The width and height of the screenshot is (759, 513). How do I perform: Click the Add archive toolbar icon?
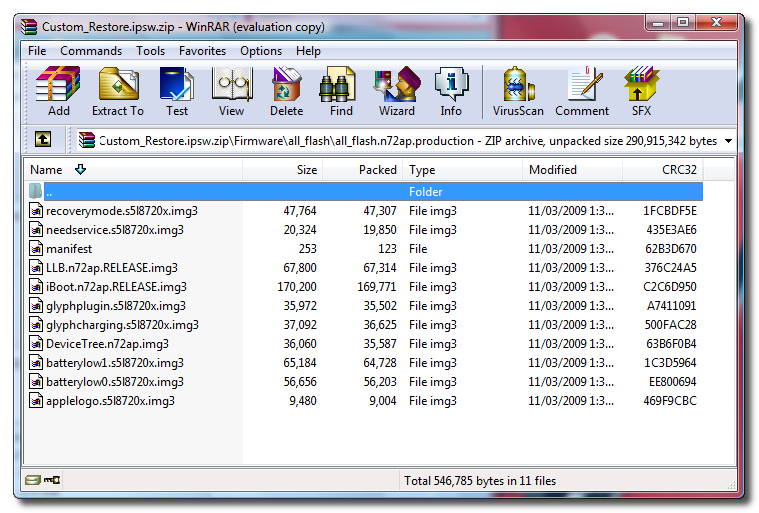58,91
